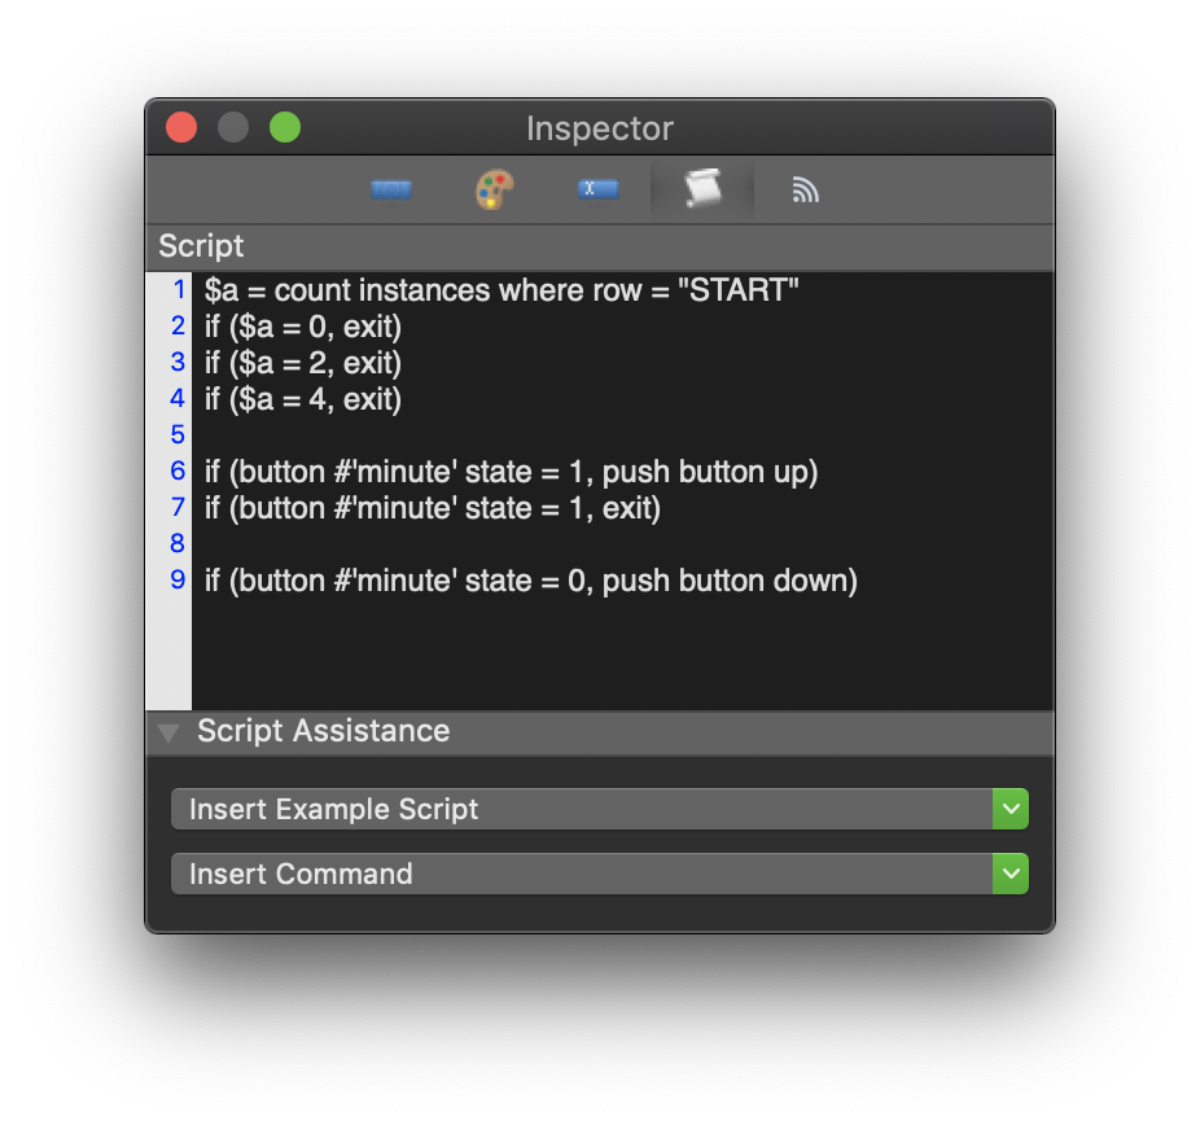The height and width of the screenshot is (1125, 1200).
Task: Open the variables tab in the Inspector
Action: click(x=598, y=190)
